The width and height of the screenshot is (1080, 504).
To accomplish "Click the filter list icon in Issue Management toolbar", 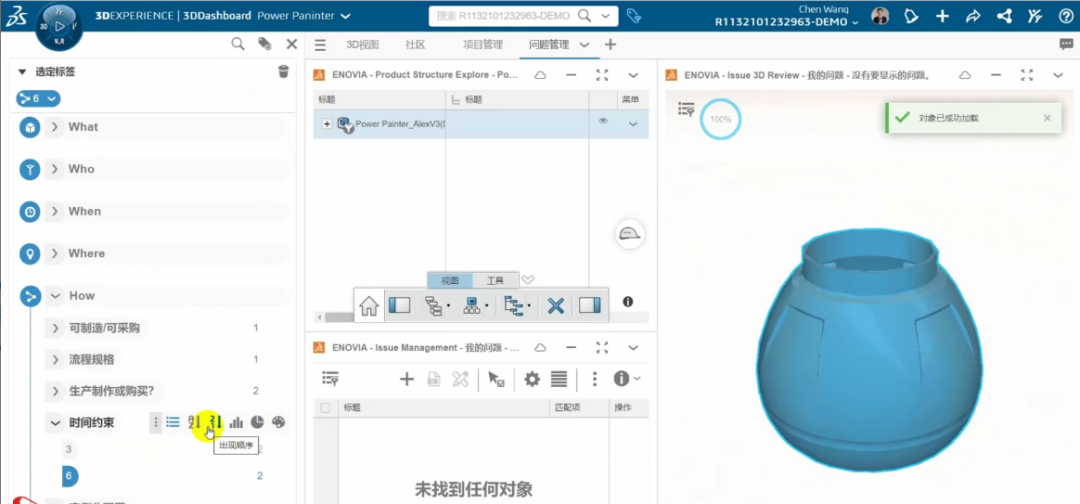I will (x=331, y=378).
